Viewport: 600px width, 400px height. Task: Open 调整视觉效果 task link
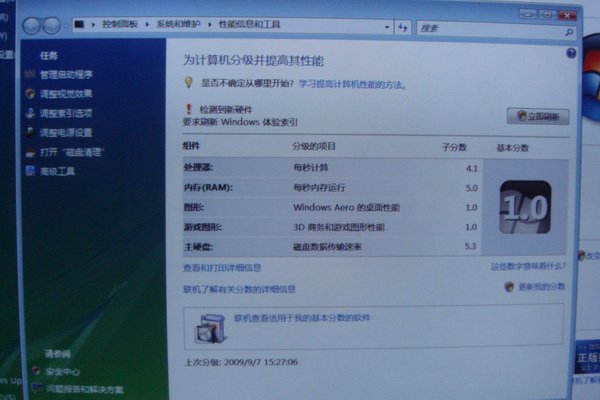[x=66, y=94]
